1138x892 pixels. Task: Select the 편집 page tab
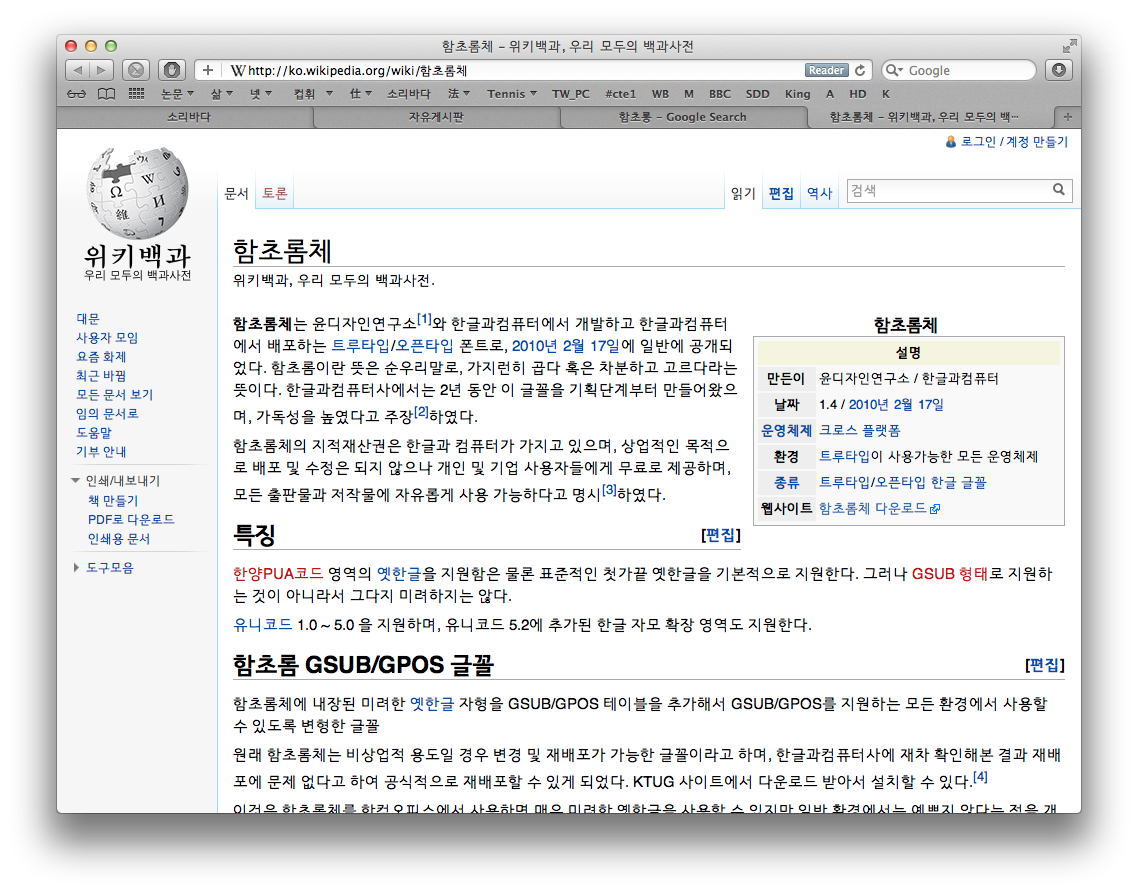781,193
